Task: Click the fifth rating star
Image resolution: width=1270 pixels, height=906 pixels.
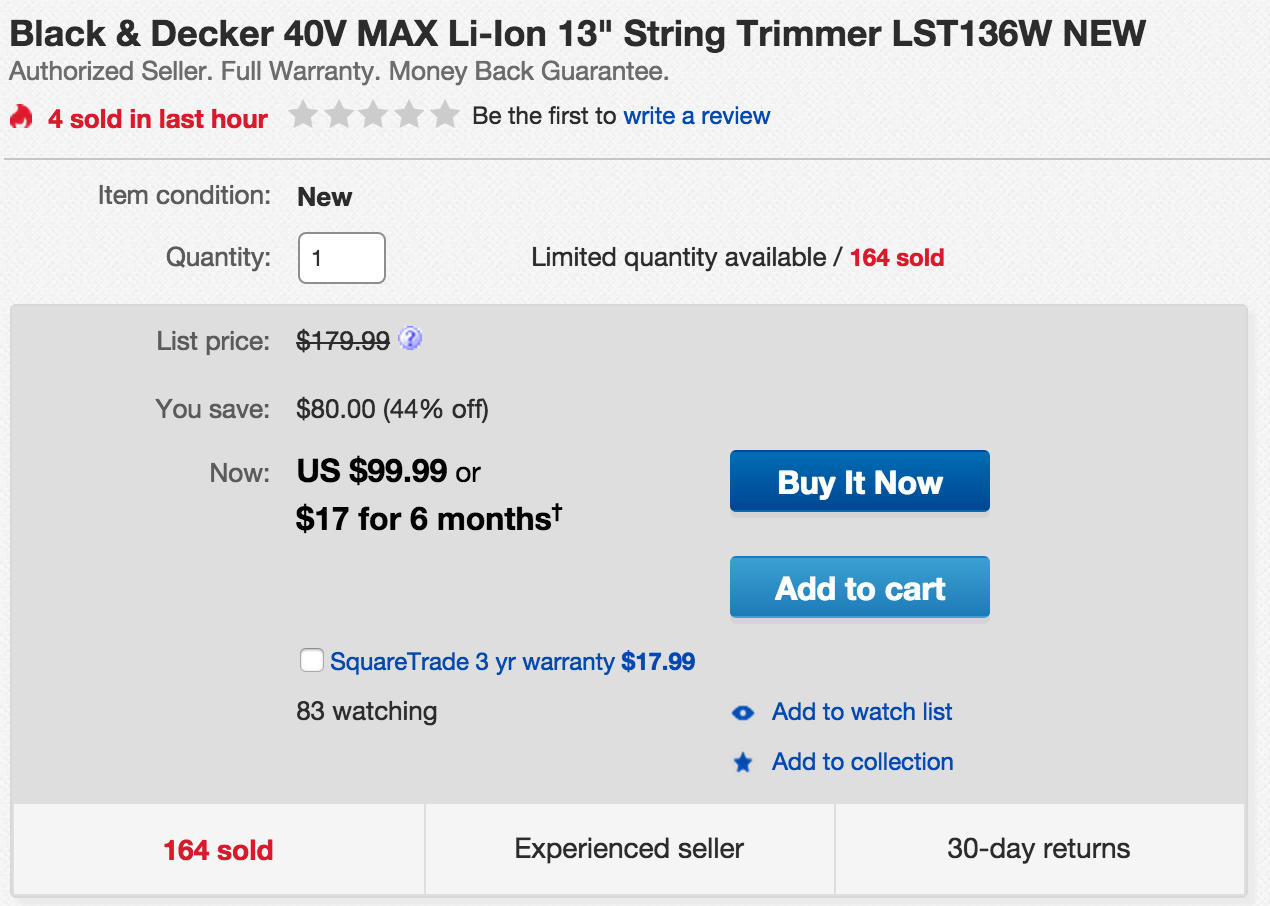Action: 445,116
